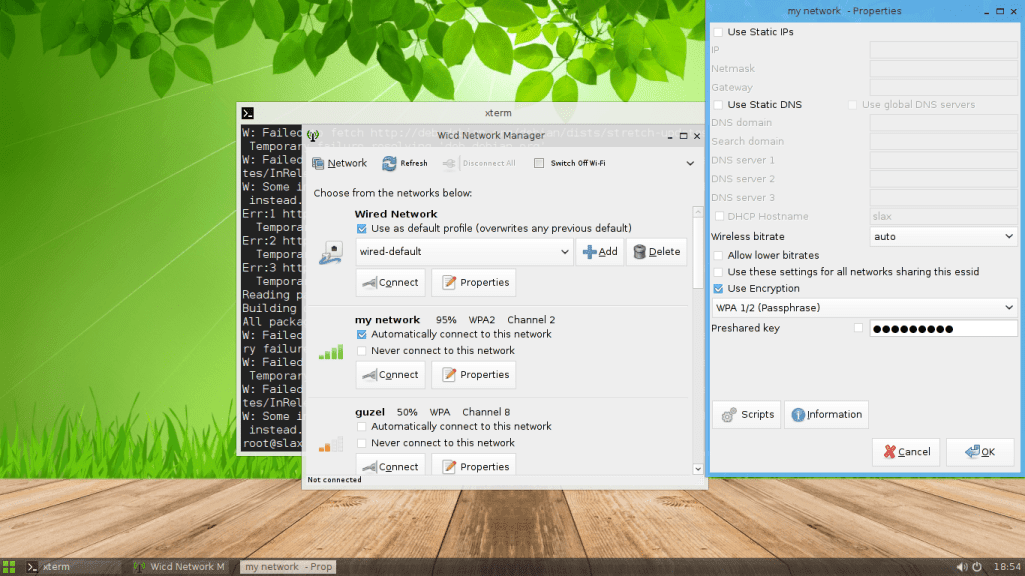The height and width of the screenshot is (576, 1025).
Task: Click Refresh in Wicd Network Manager
Action: click(405, 163)
